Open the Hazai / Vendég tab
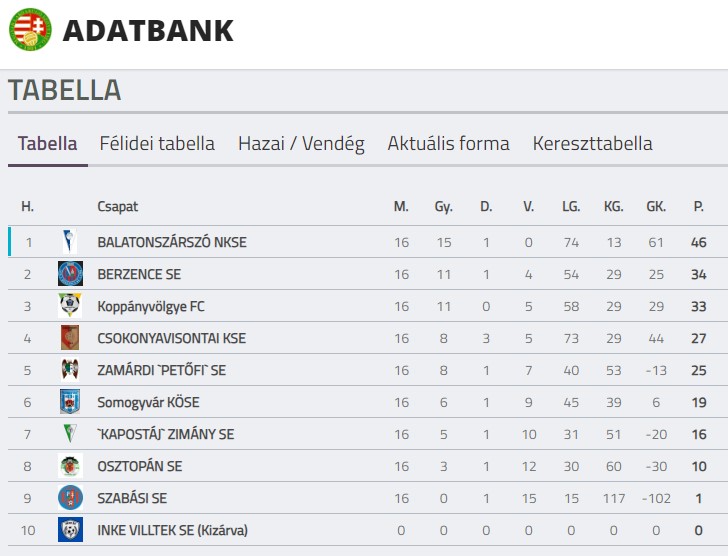Screen dimensions: 728x556 (301, 143)
